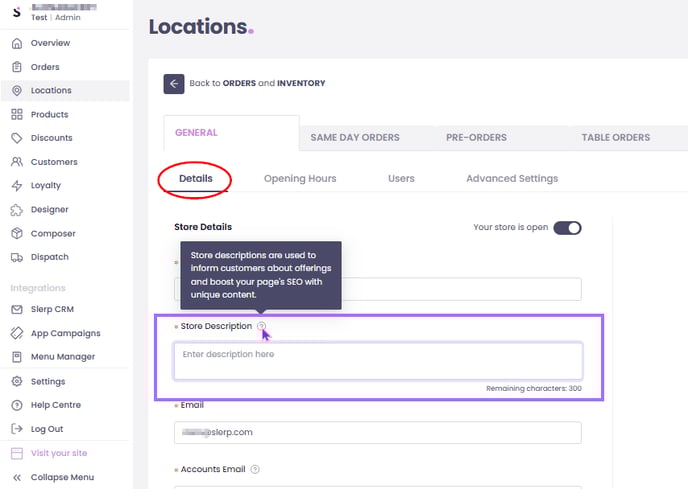Click Accounts Email help question icon
The height and width of the screenshot is (489, 688).
coord(255,469)
